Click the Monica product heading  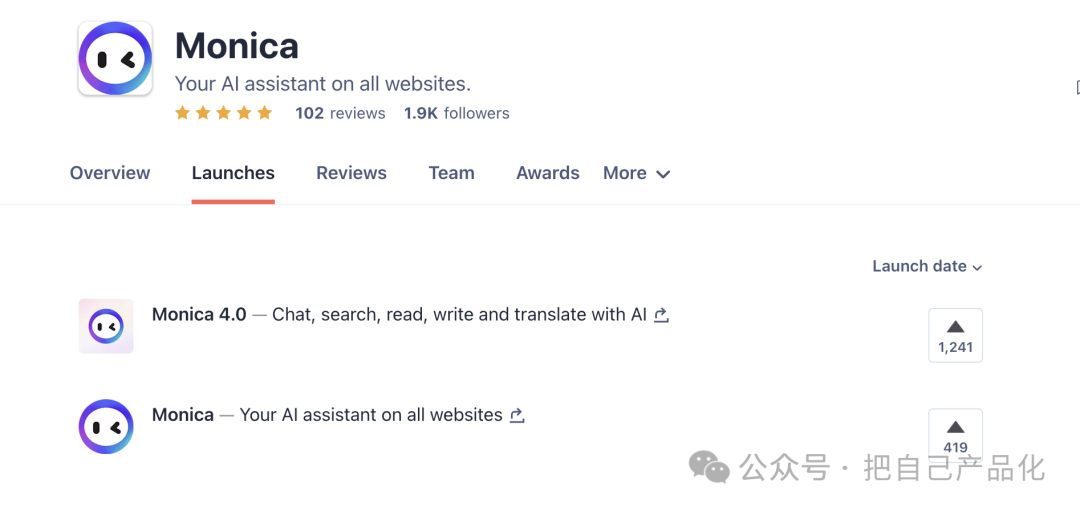(237, 46)
